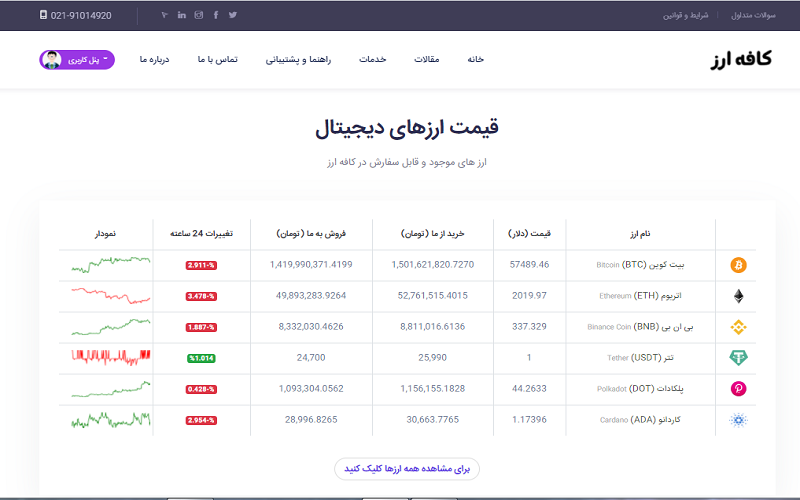Screen dimensions: 800x500
Task: Click sell price 1,419,990,371.4199
Action: tap(311, 264)
